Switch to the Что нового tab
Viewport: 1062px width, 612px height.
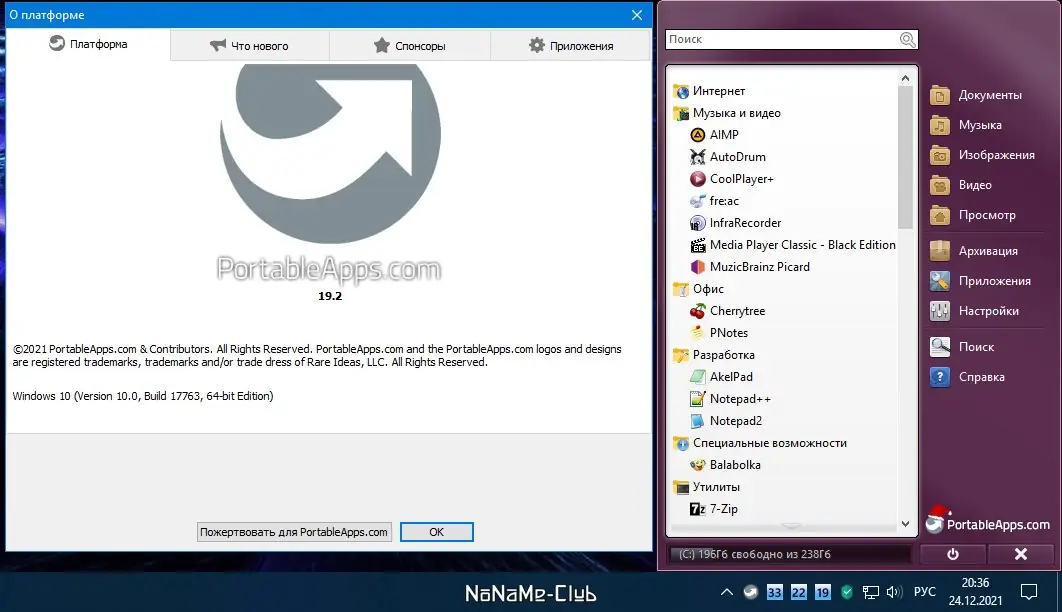click(249, 45)
